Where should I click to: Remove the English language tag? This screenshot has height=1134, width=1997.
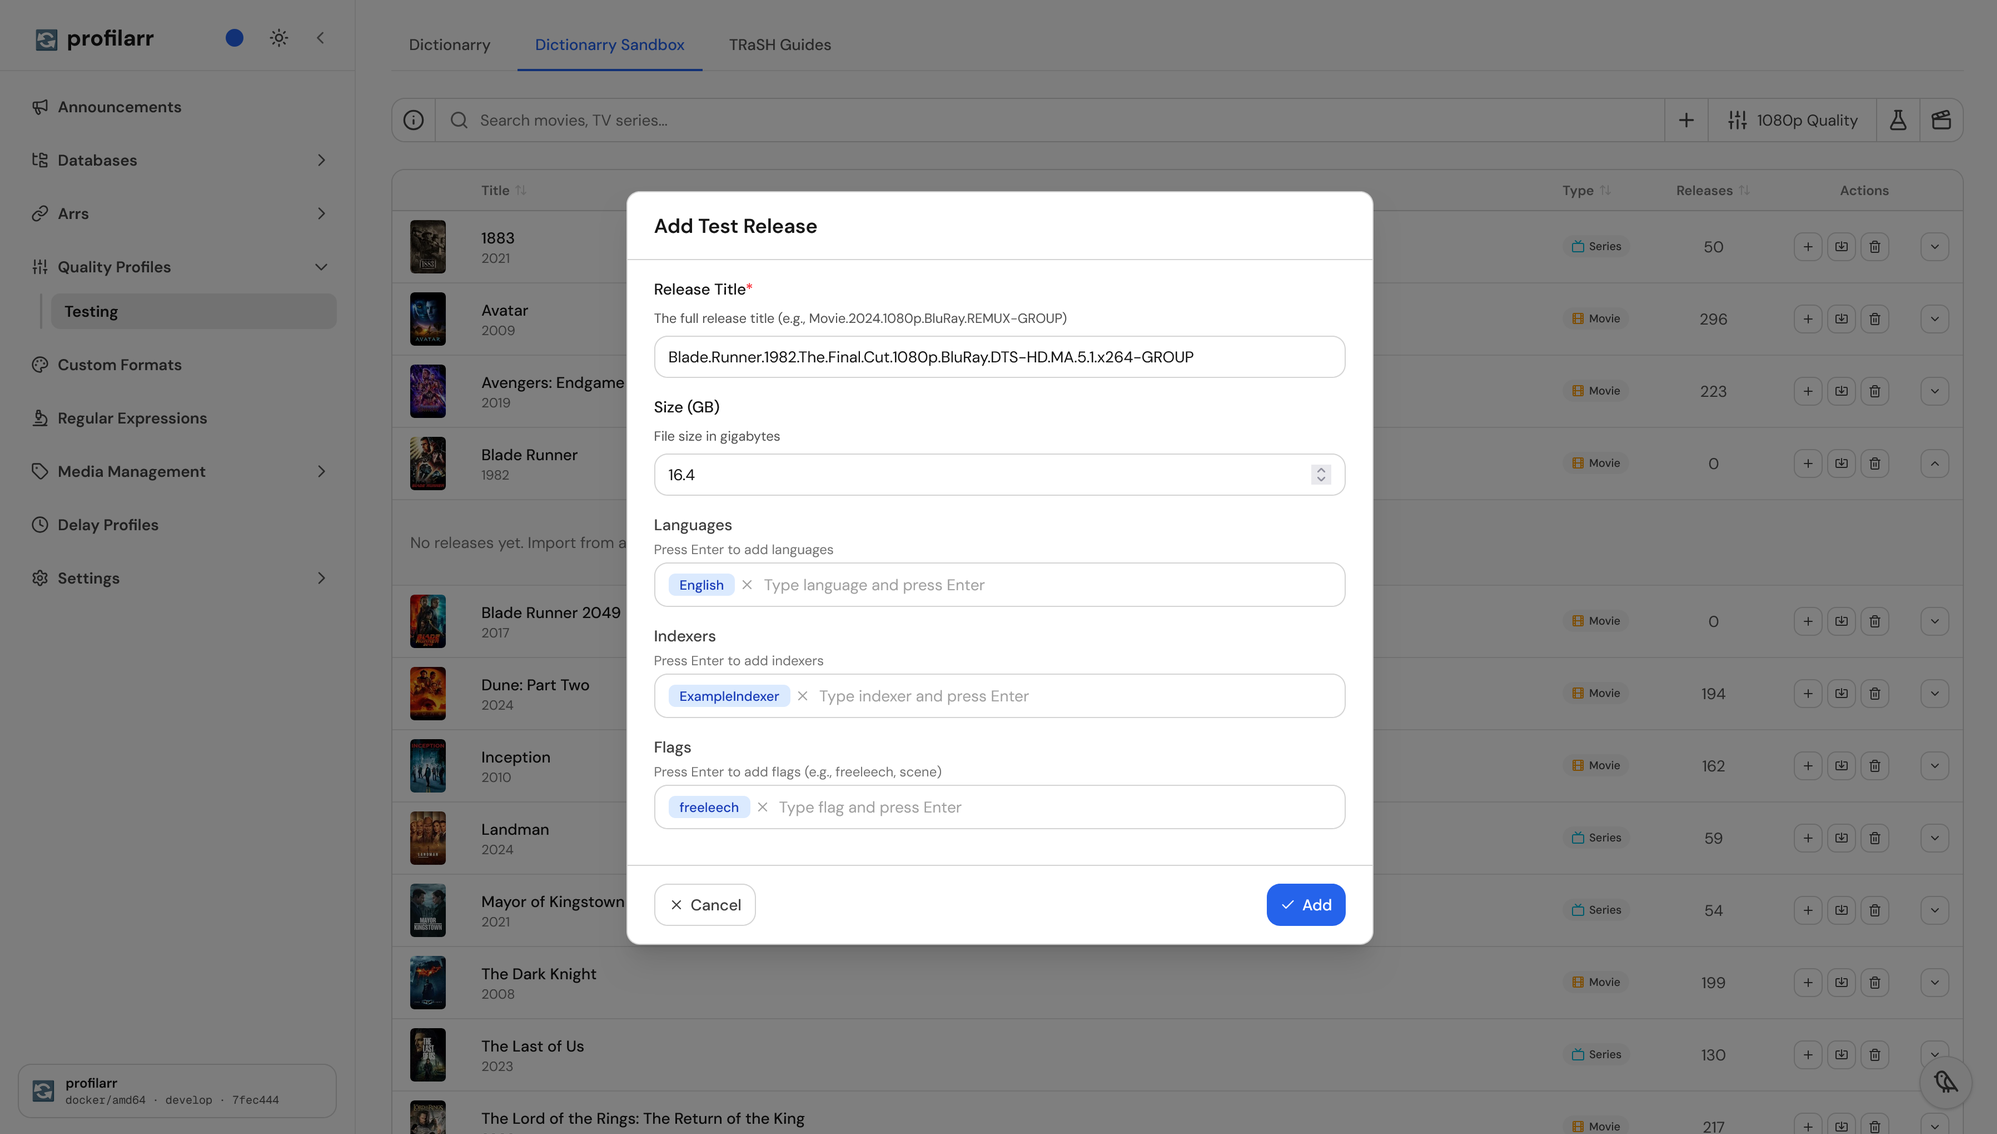(x=747, y=585)
